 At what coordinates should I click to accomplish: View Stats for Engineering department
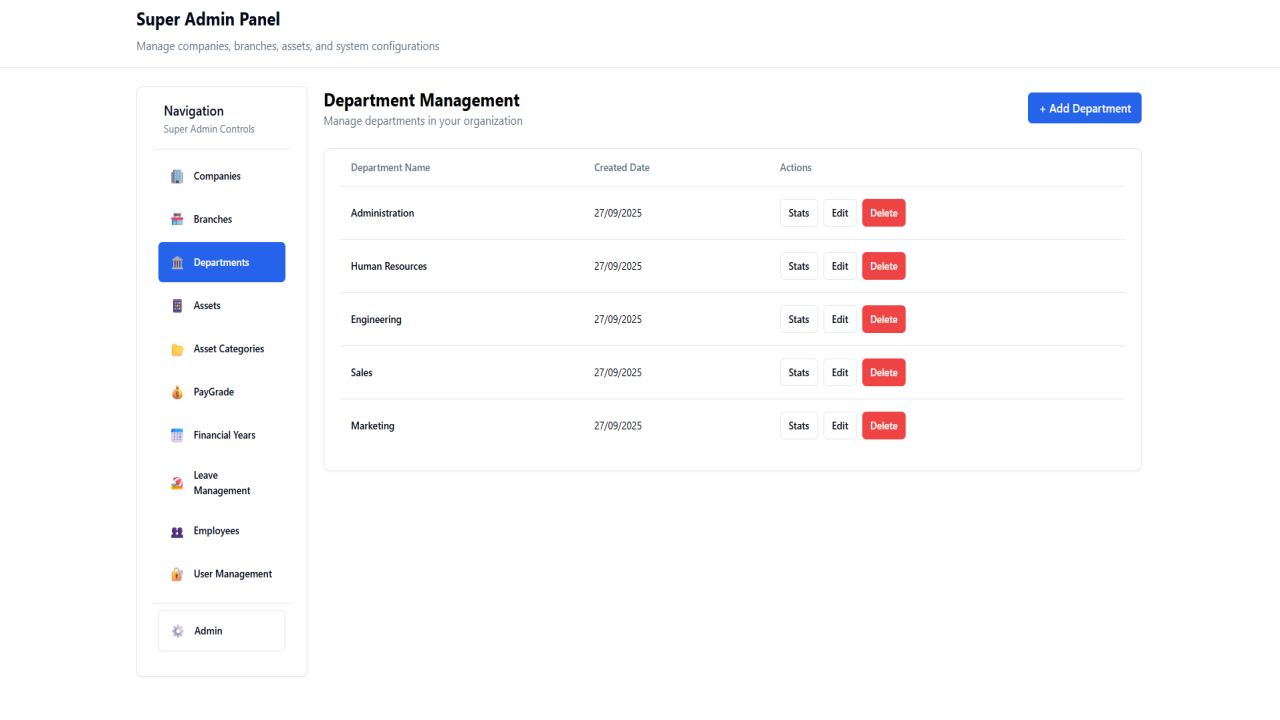tap(799, 319)
